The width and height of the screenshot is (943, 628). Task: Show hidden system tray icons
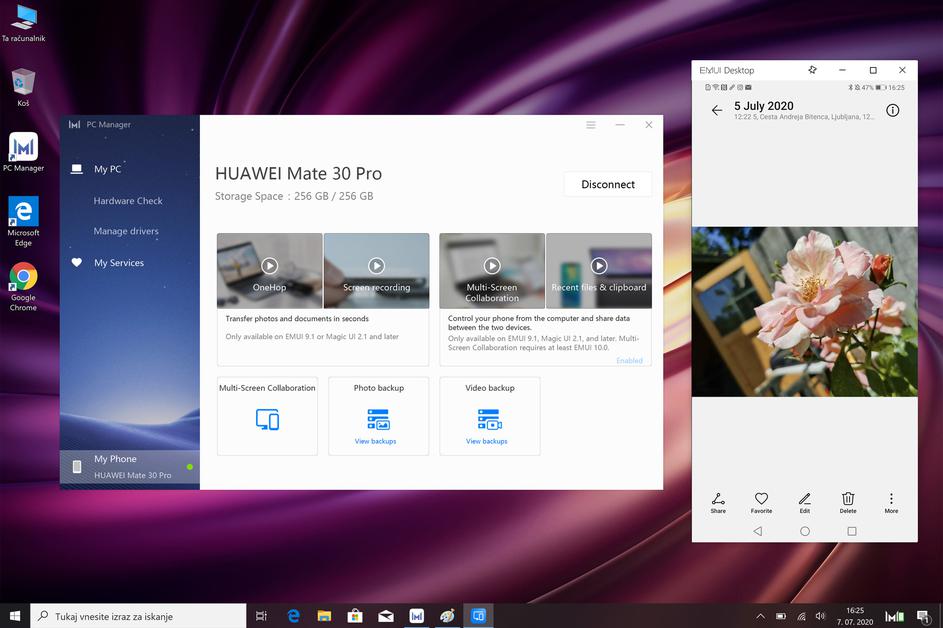coord(760,616)
